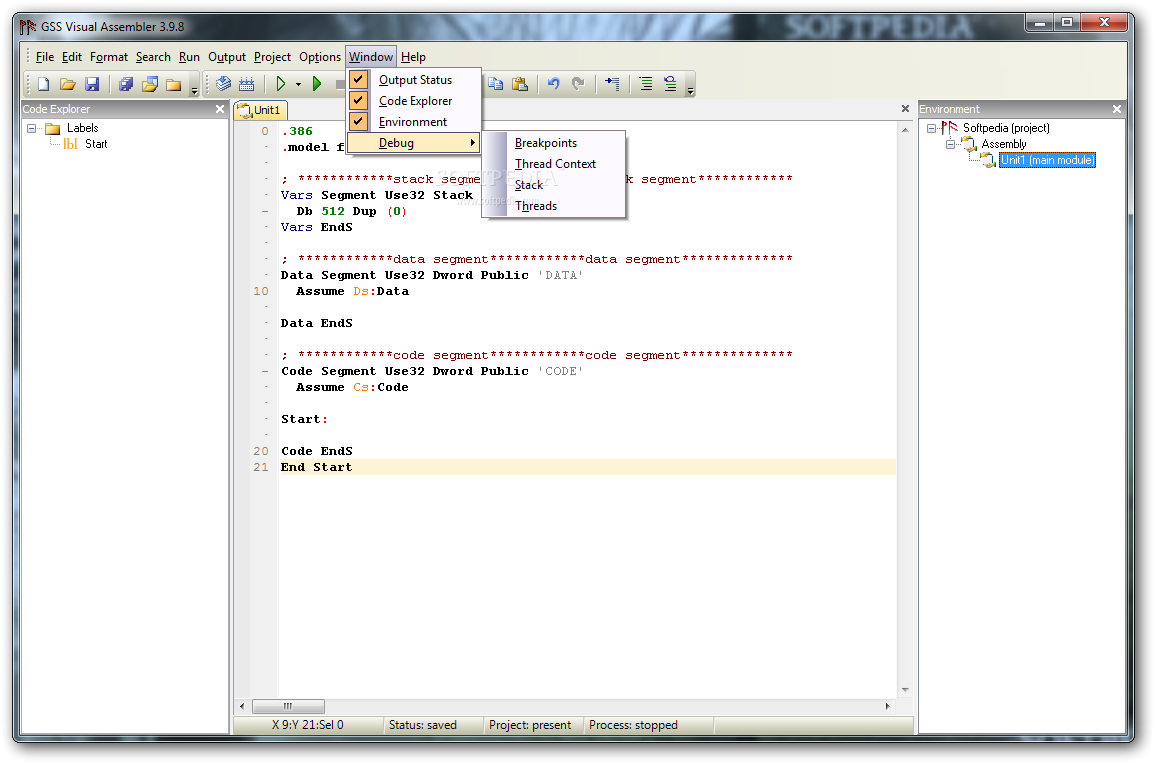
Task: Click the Open Project folder-with-window icon
Action: tap(150, 84)
